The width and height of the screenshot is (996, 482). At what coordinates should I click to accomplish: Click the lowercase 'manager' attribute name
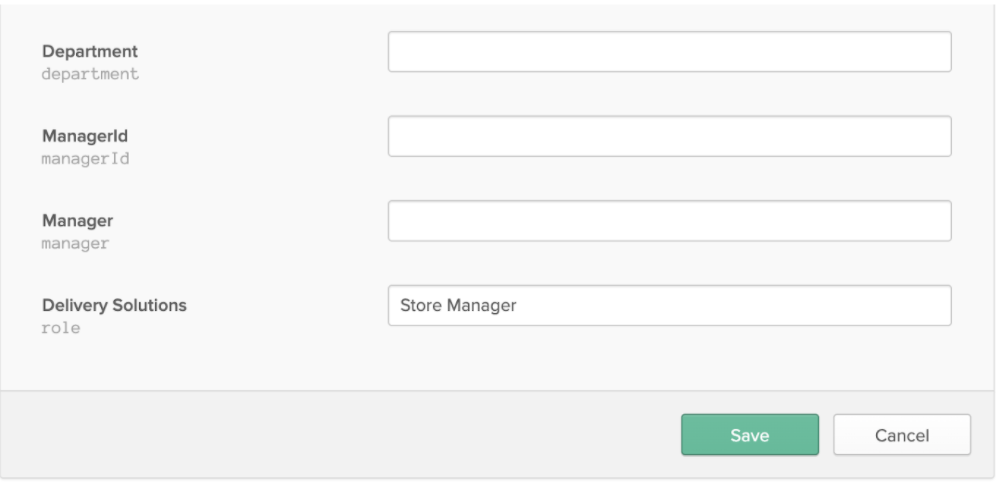coord(75,243)
